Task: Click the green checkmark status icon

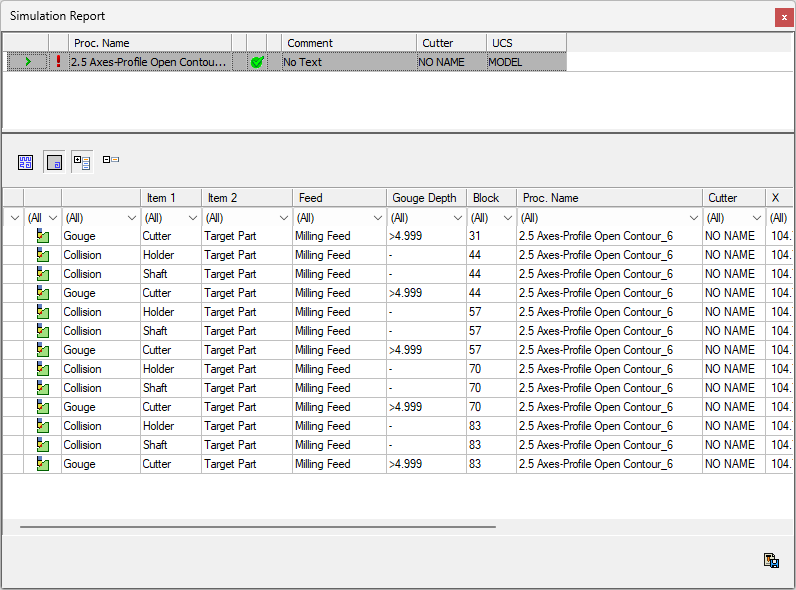Action: 257,62
